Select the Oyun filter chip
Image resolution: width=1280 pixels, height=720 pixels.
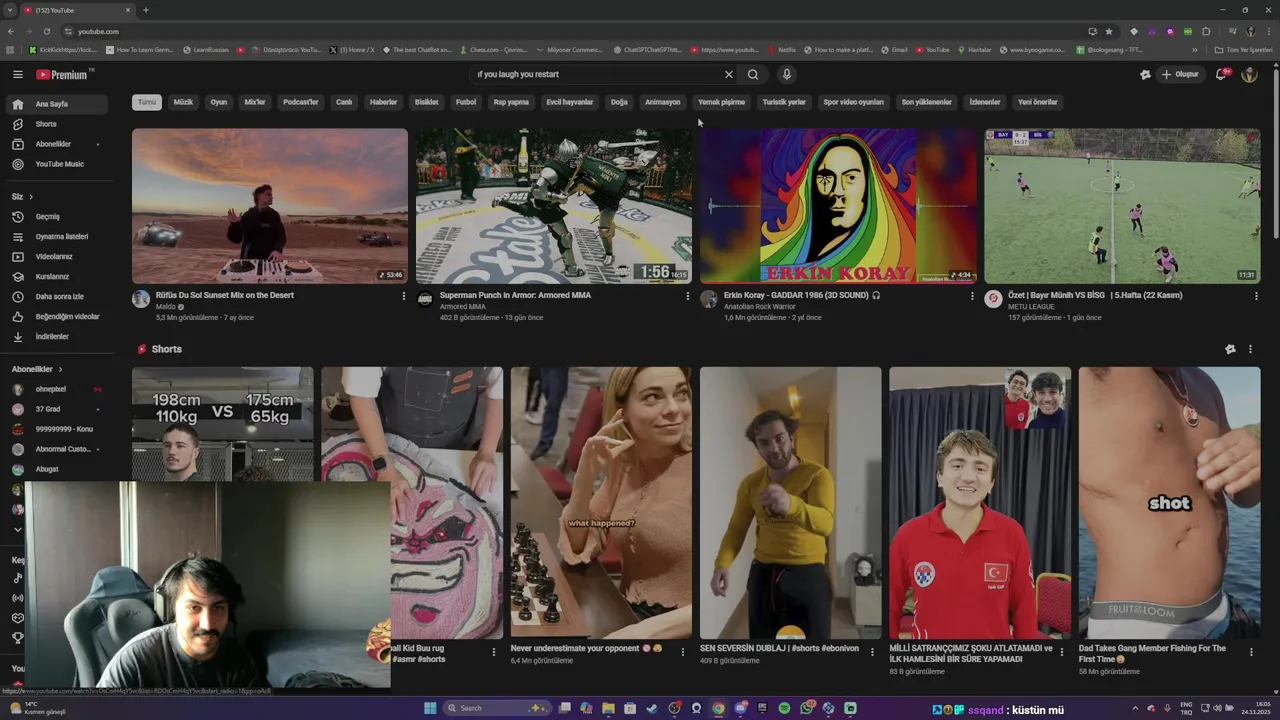(x=219, y=102)
